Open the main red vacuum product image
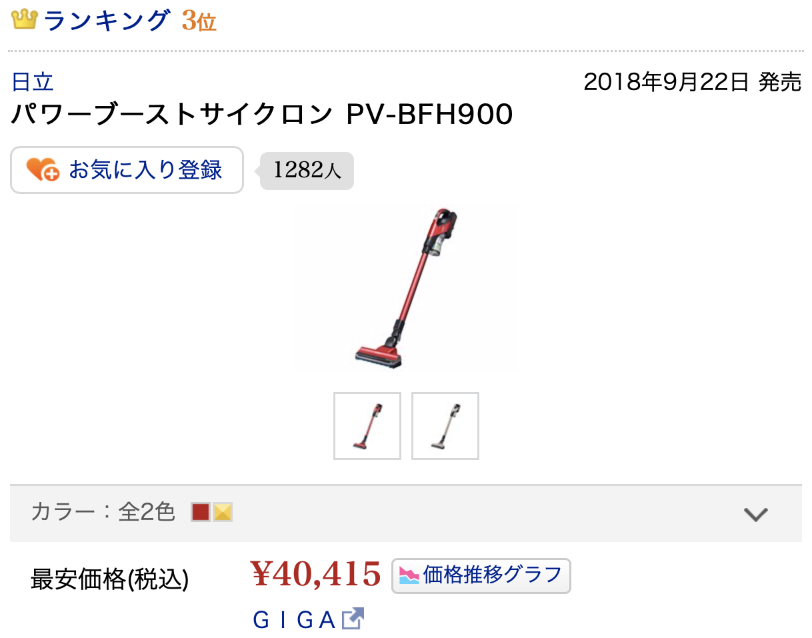 (407, 287)
